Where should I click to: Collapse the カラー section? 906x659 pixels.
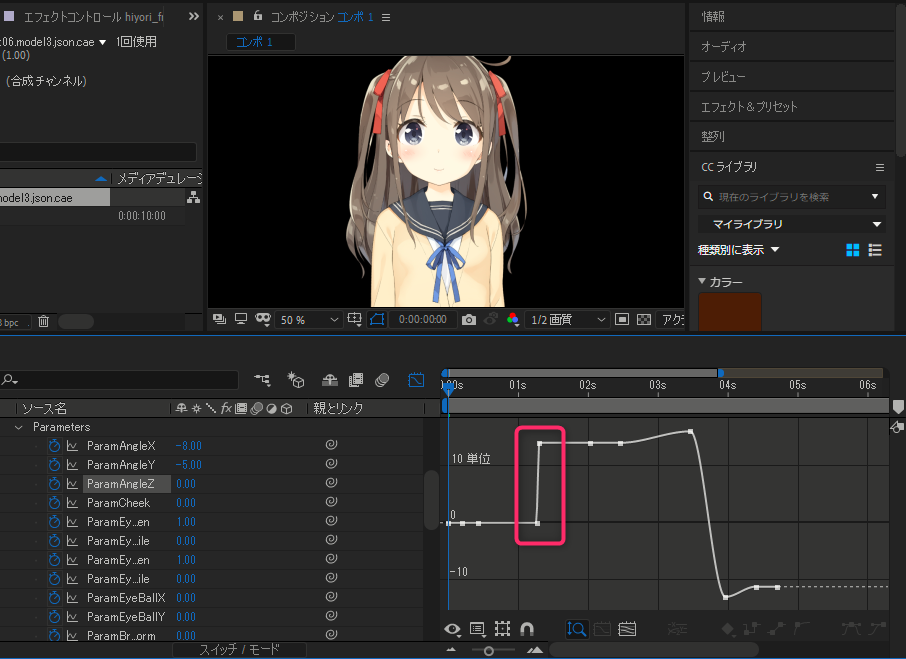pos(702,281)
